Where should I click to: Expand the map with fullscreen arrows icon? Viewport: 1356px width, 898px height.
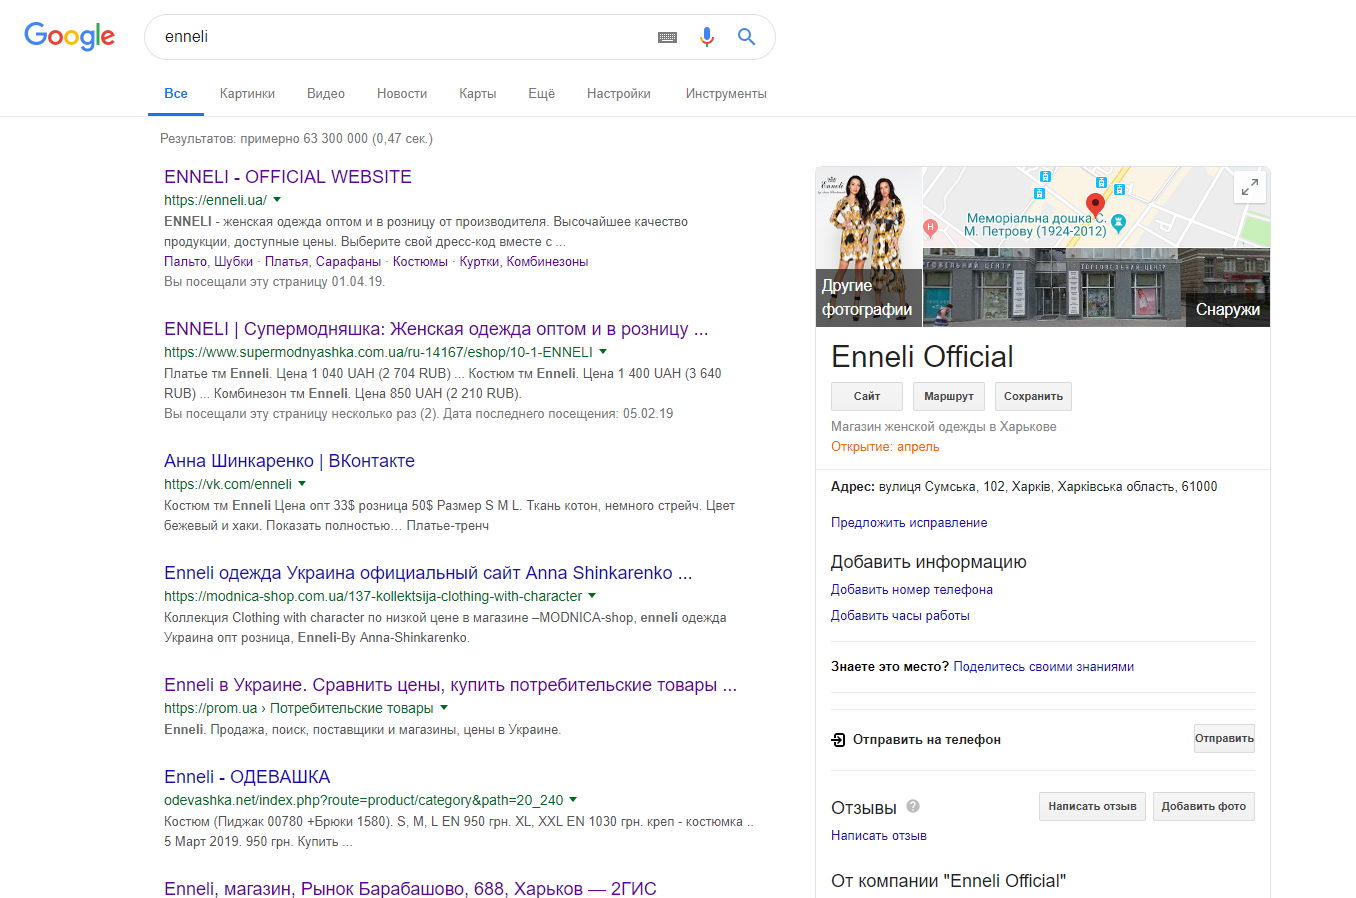(x=1250, y=187)
